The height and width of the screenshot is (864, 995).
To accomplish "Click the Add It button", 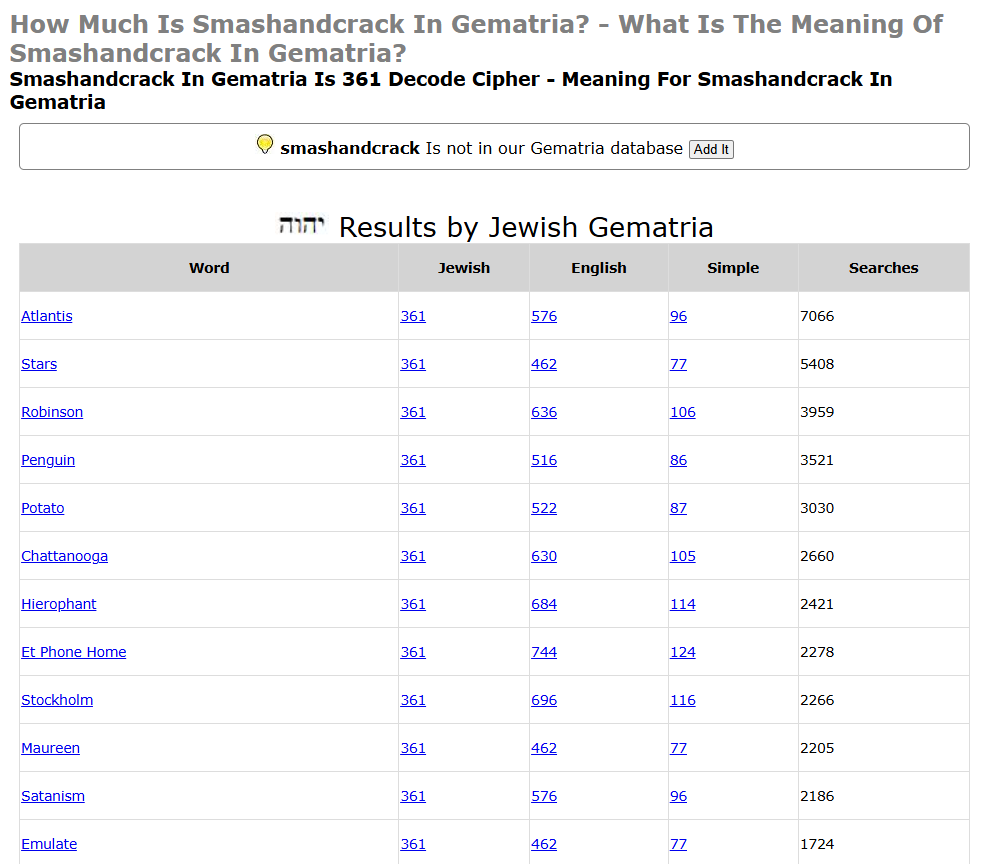I will tap(711, 149).
